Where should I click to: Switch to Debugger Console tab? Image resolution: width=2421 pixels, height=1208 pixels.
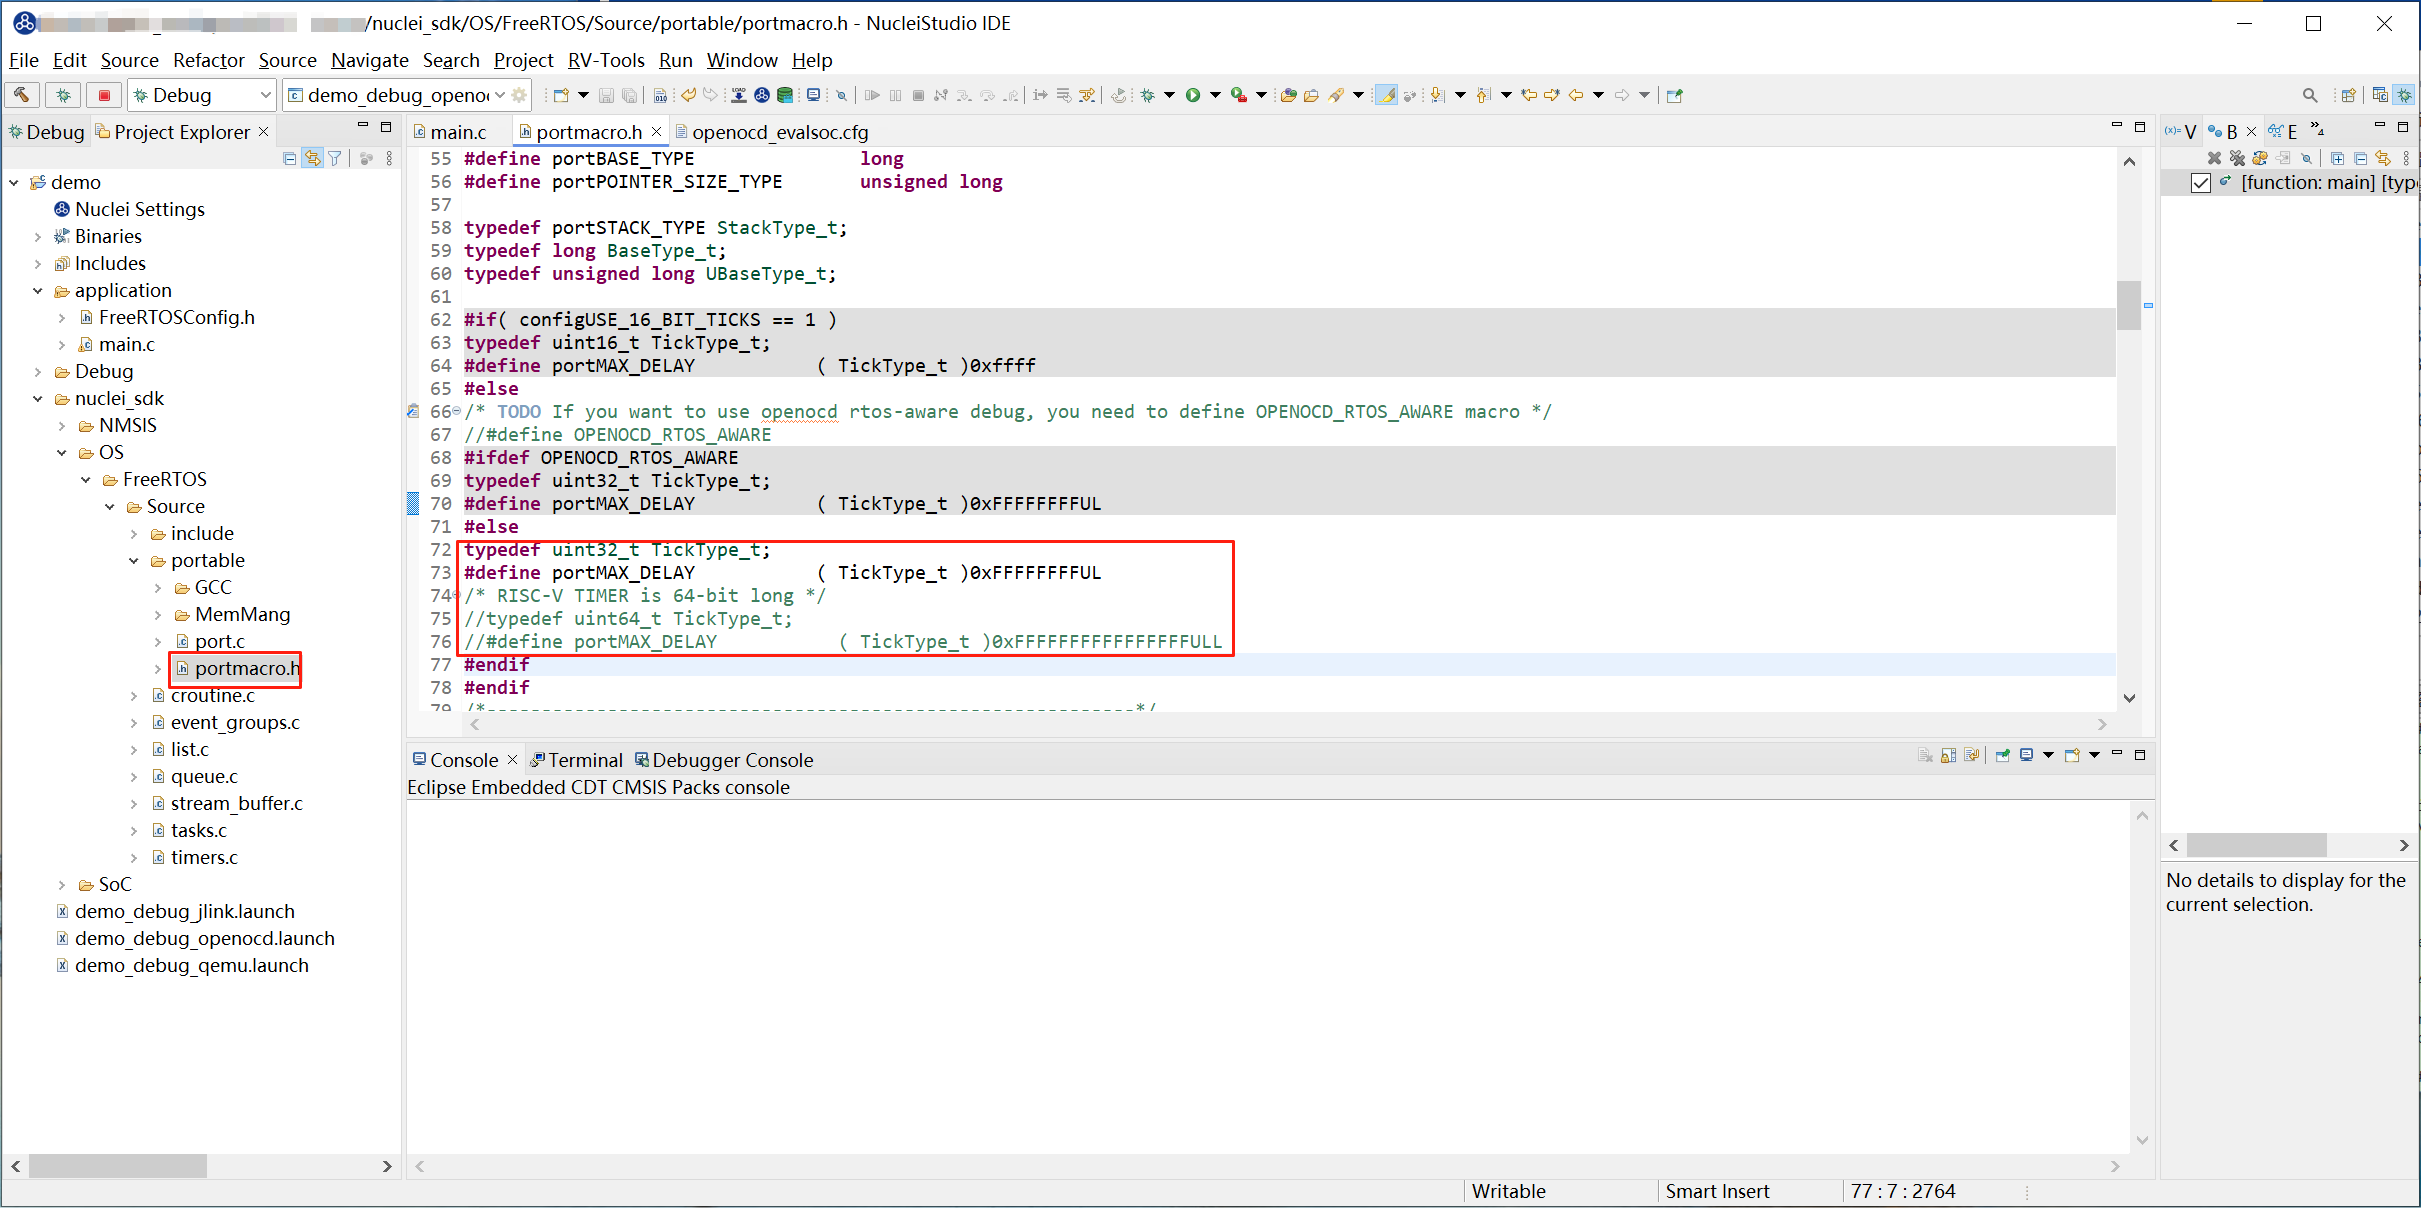[x=724, y=760]
